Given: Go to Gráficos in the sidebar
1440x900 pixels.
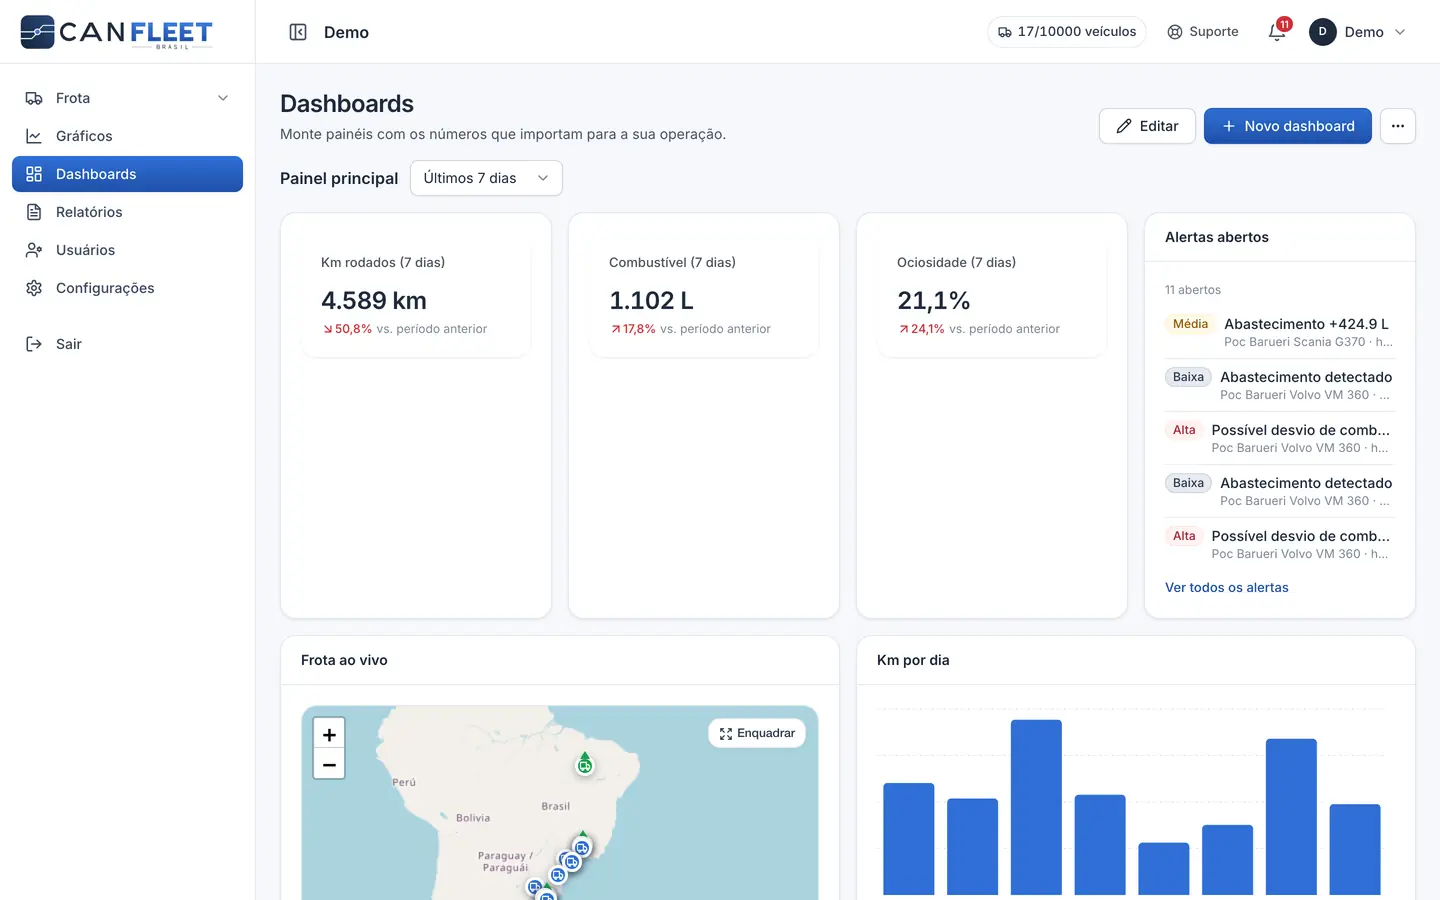Looking at the screenshot, I should pyautogui.click(x=127, y=136).
